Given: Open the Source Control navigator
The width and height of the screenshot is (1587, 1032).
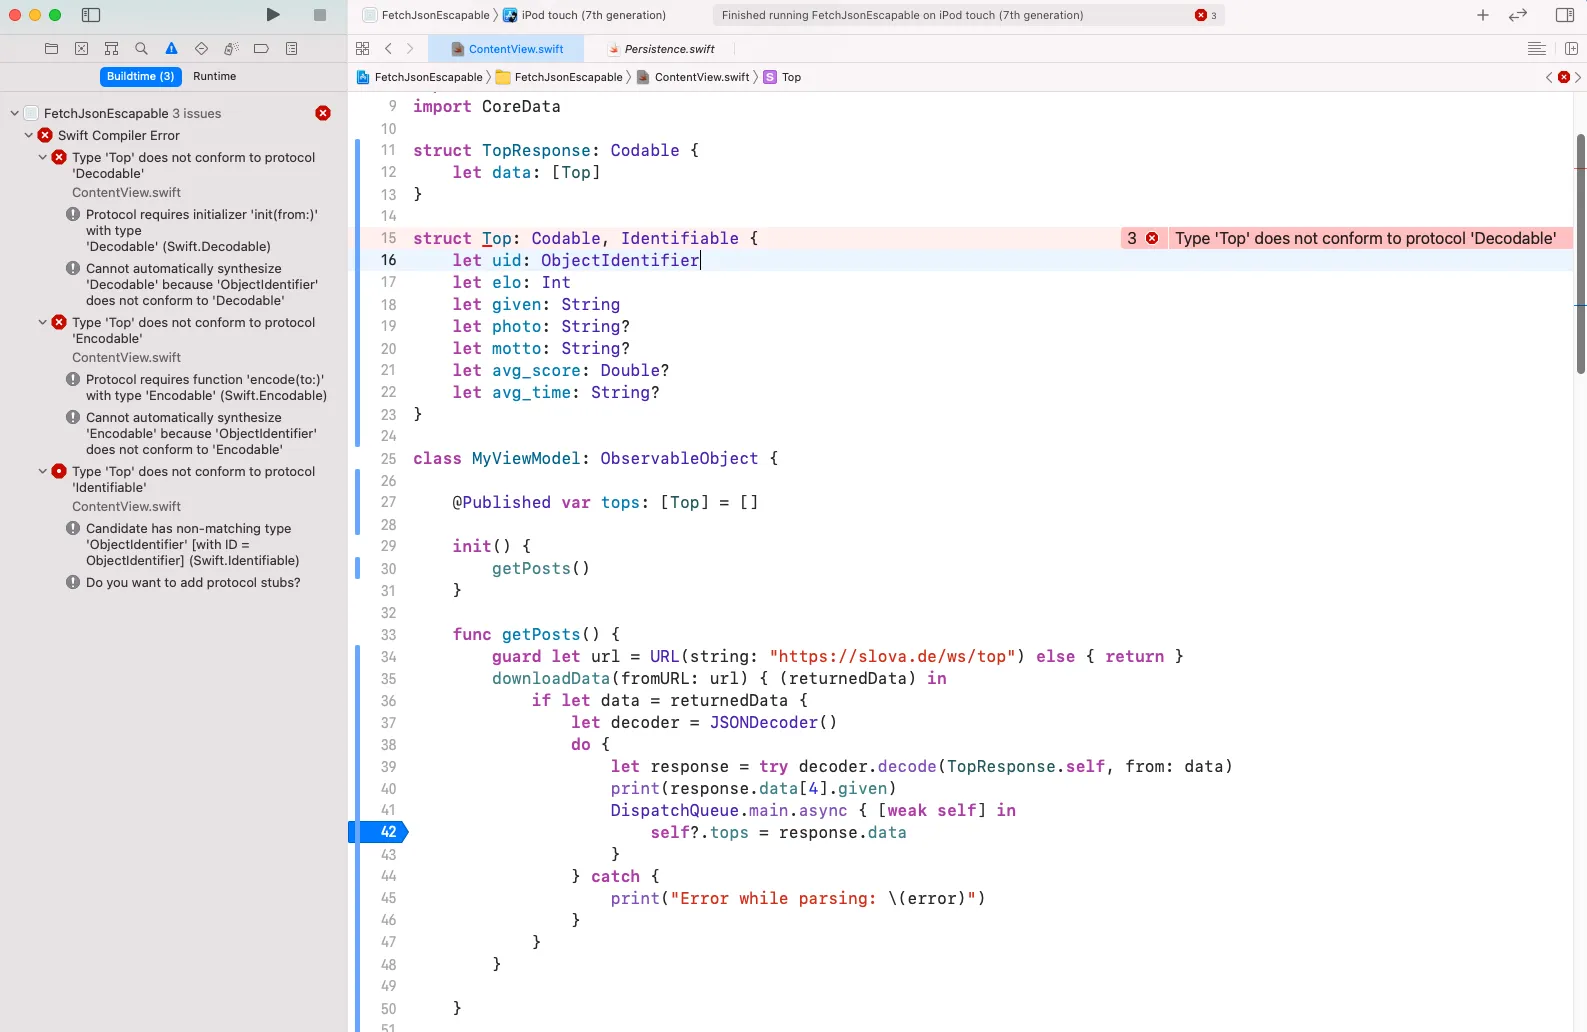Looking at the screenshot, I should pos(82,48).
